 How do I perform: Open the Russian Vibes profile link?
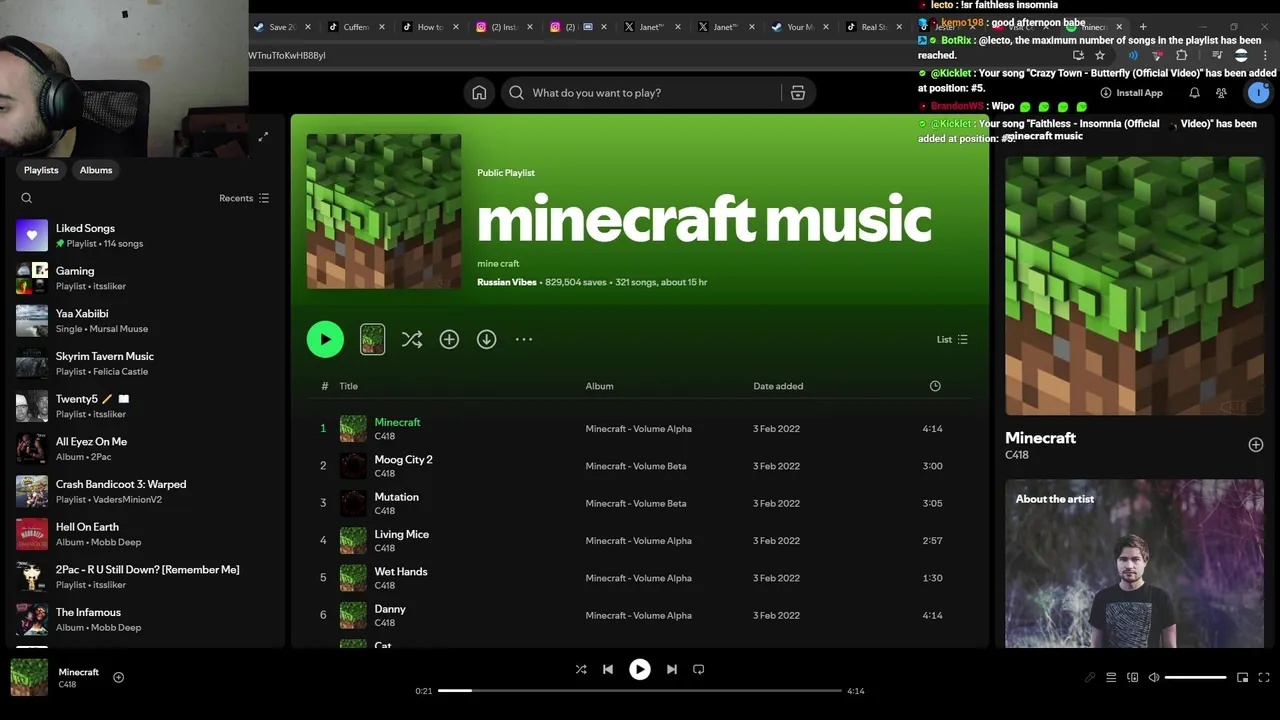click(x=507, y=282)
